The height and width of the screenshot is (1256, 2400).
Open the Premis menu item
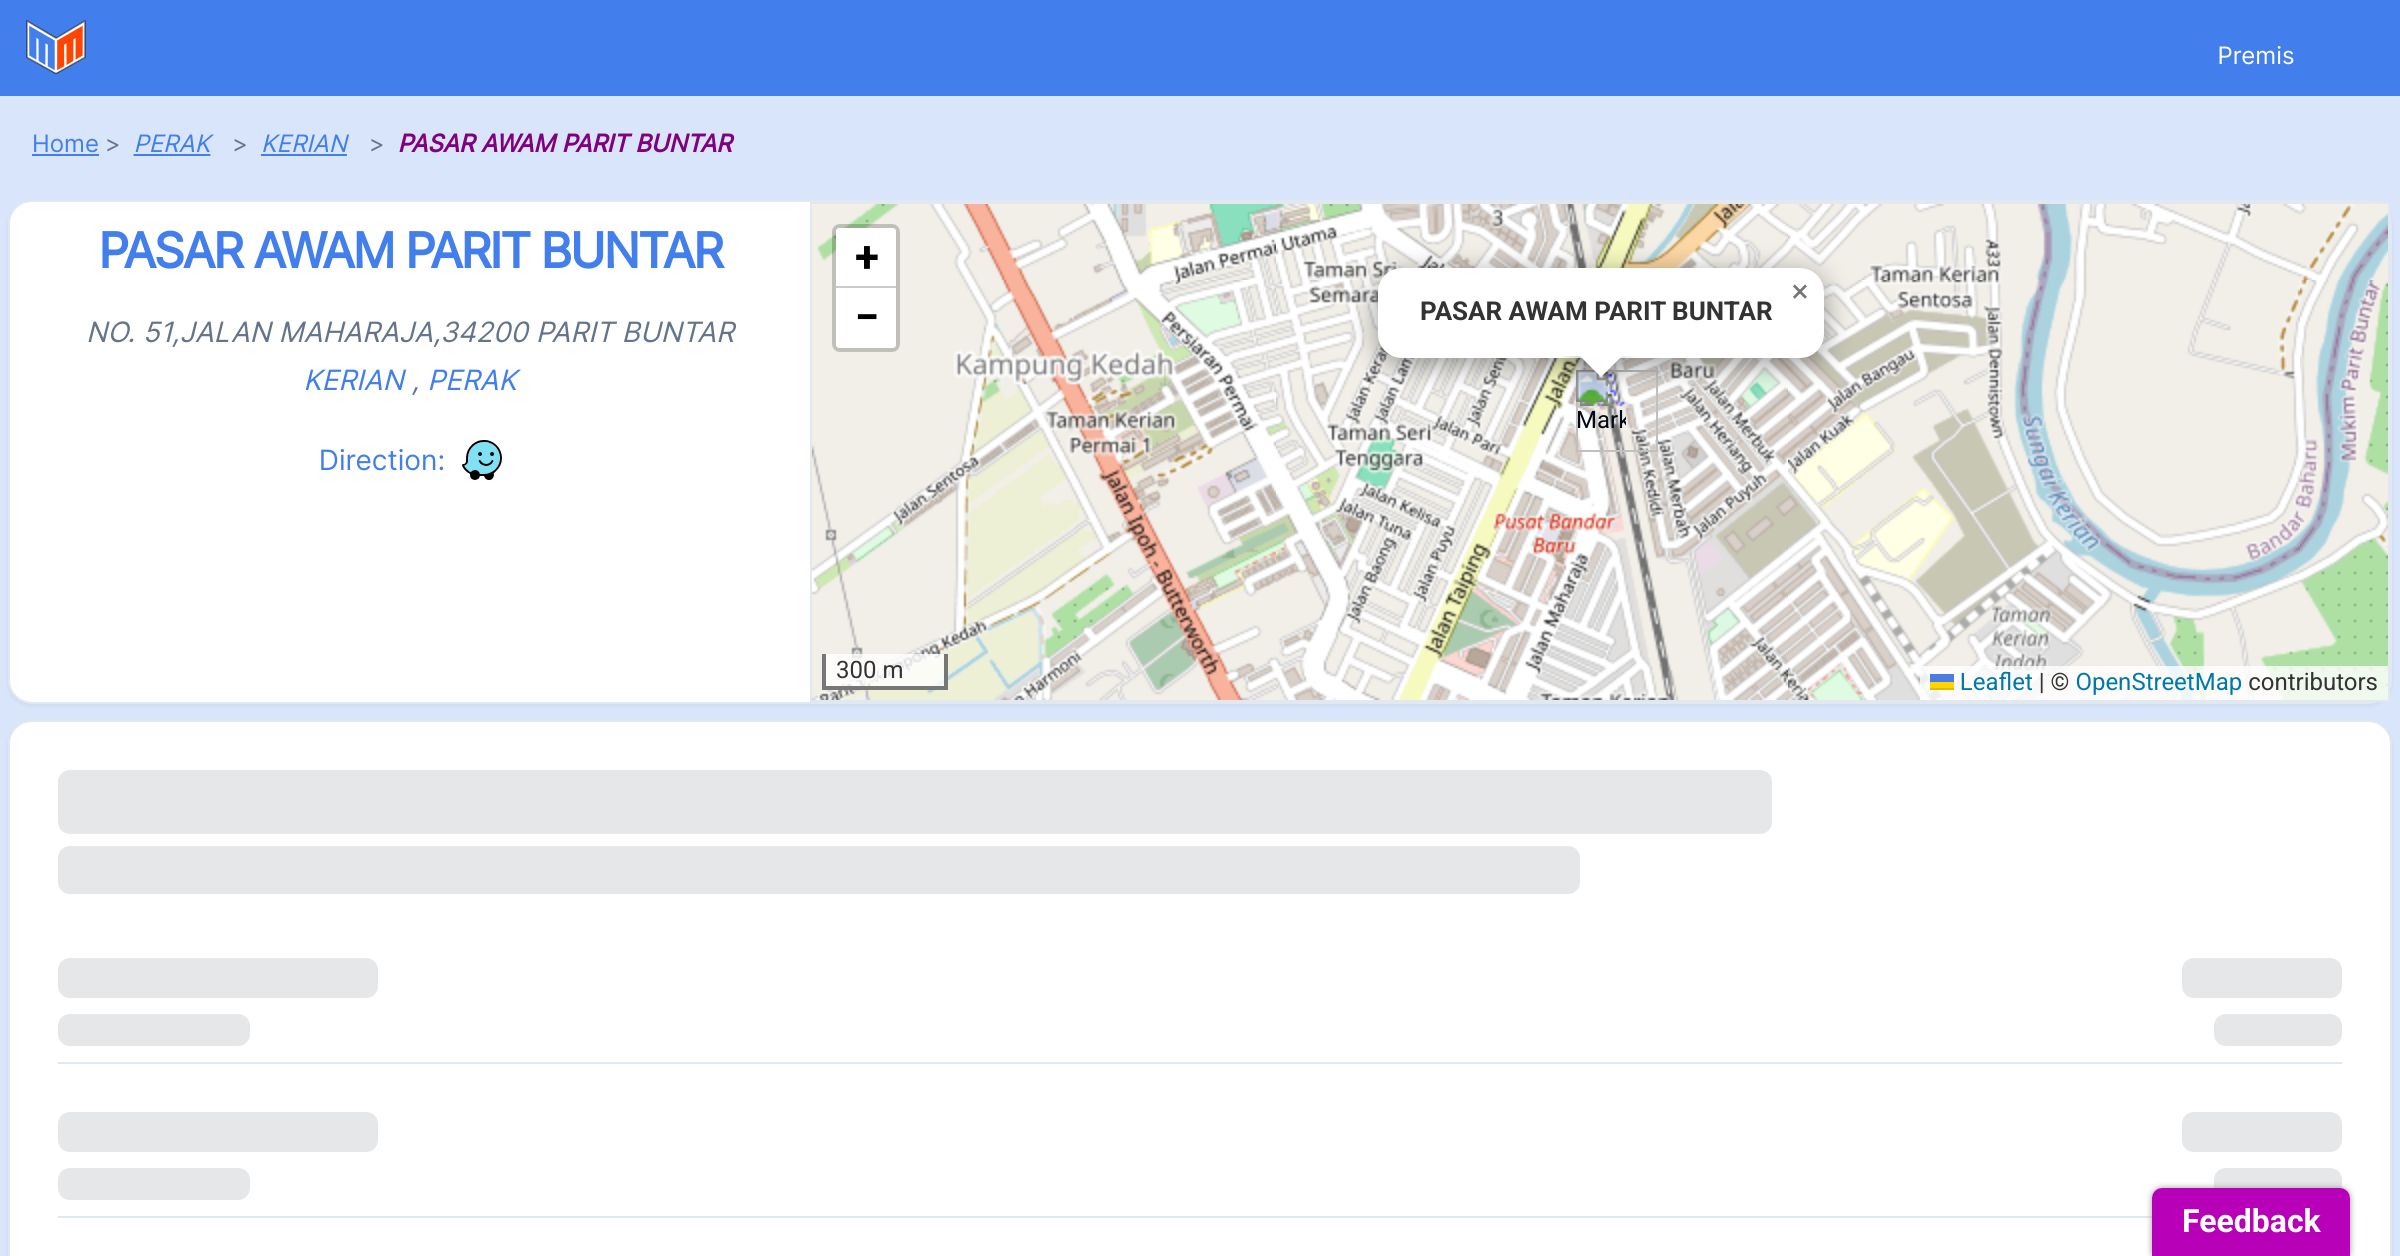(2255, 56)
